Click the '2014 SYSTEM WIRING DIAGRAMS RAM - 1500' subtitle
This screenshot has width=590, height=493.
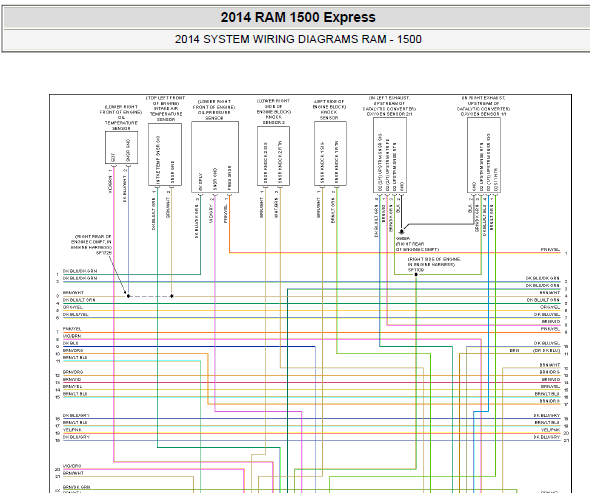[x=298, y=39]
